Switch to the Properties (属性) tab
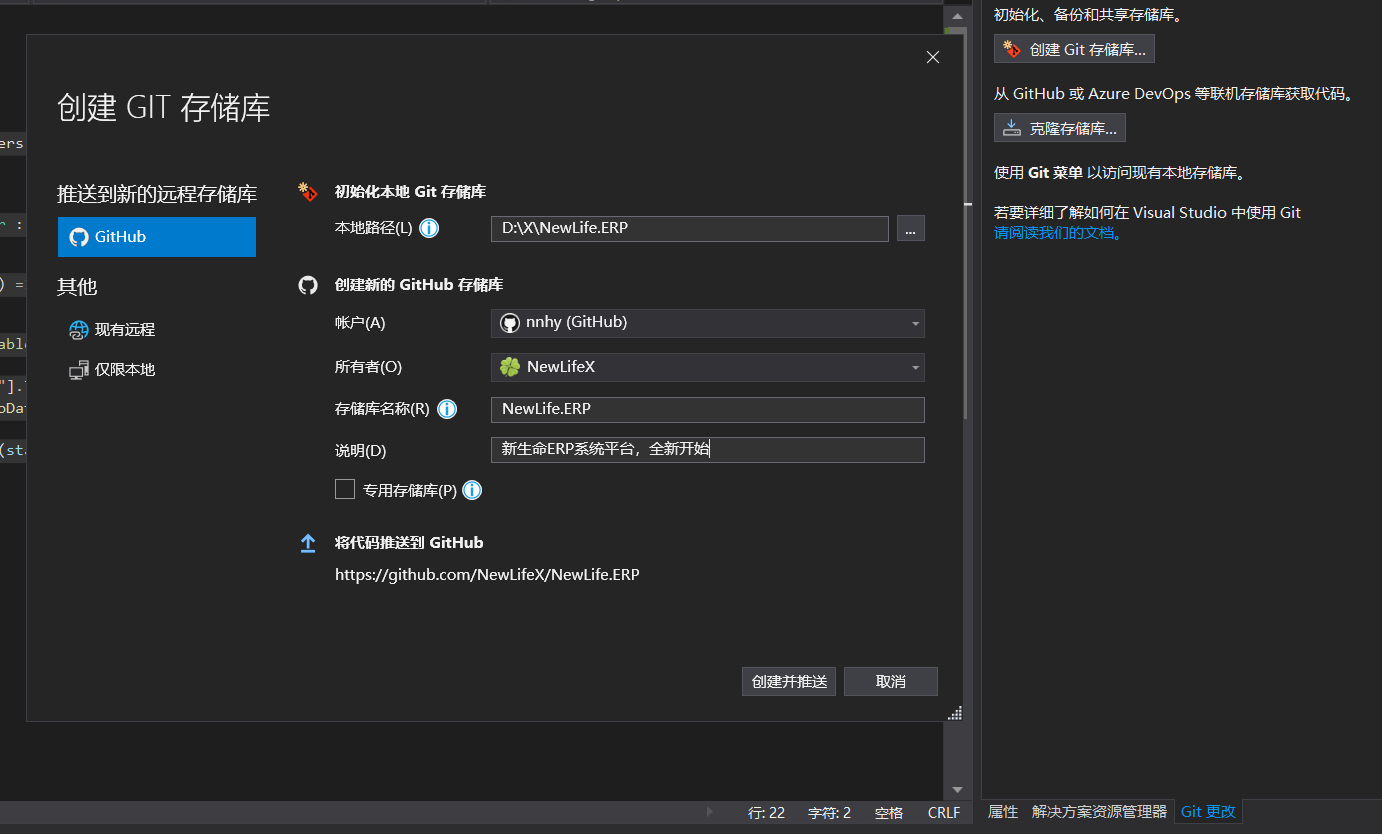Image resolution: width=1382 pixels, height=834 pixels. pos(1003,812)
